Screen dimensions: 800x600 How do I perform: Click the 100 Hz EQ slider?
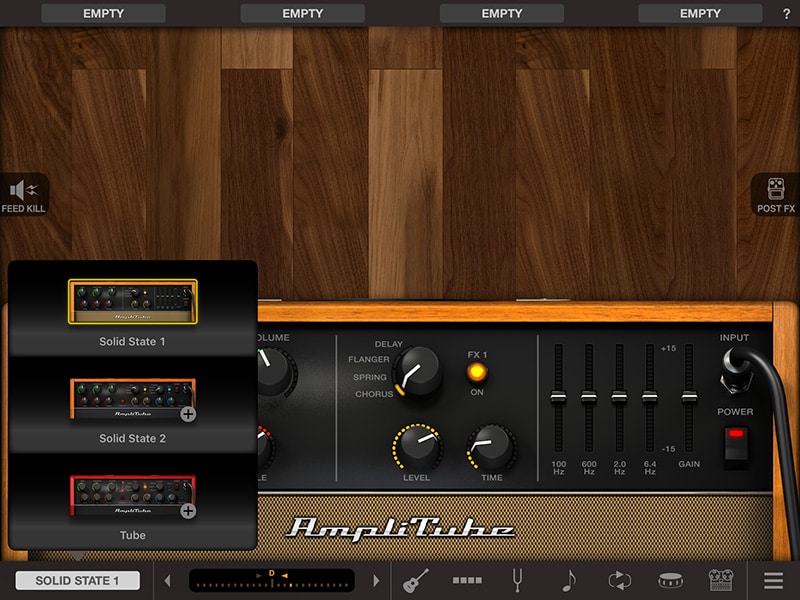point(558,397)
